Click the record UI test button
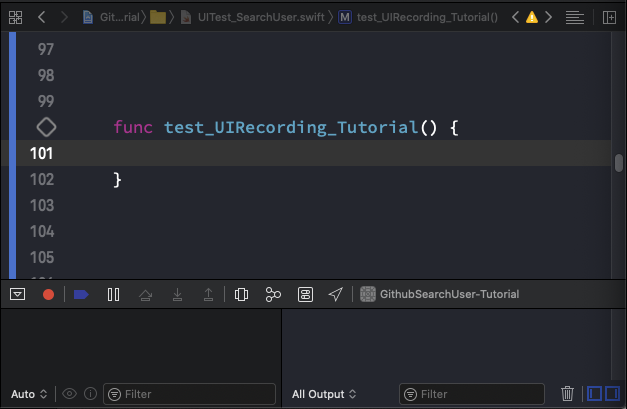This screenshot has height=409, width=627. [48, 294]
